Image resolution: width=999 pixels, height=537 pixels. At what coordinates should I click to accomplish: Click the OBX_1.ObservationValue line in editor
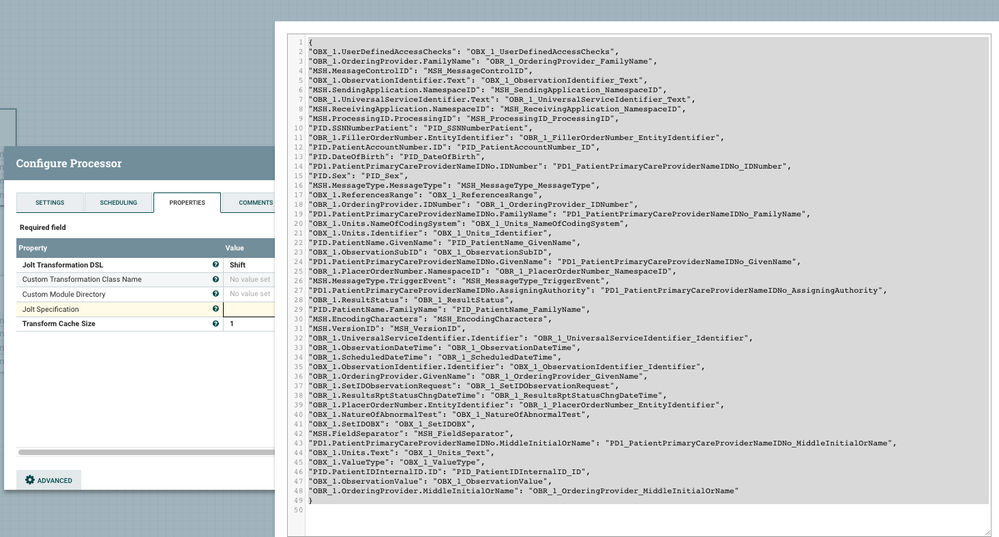tap(429, 482)
